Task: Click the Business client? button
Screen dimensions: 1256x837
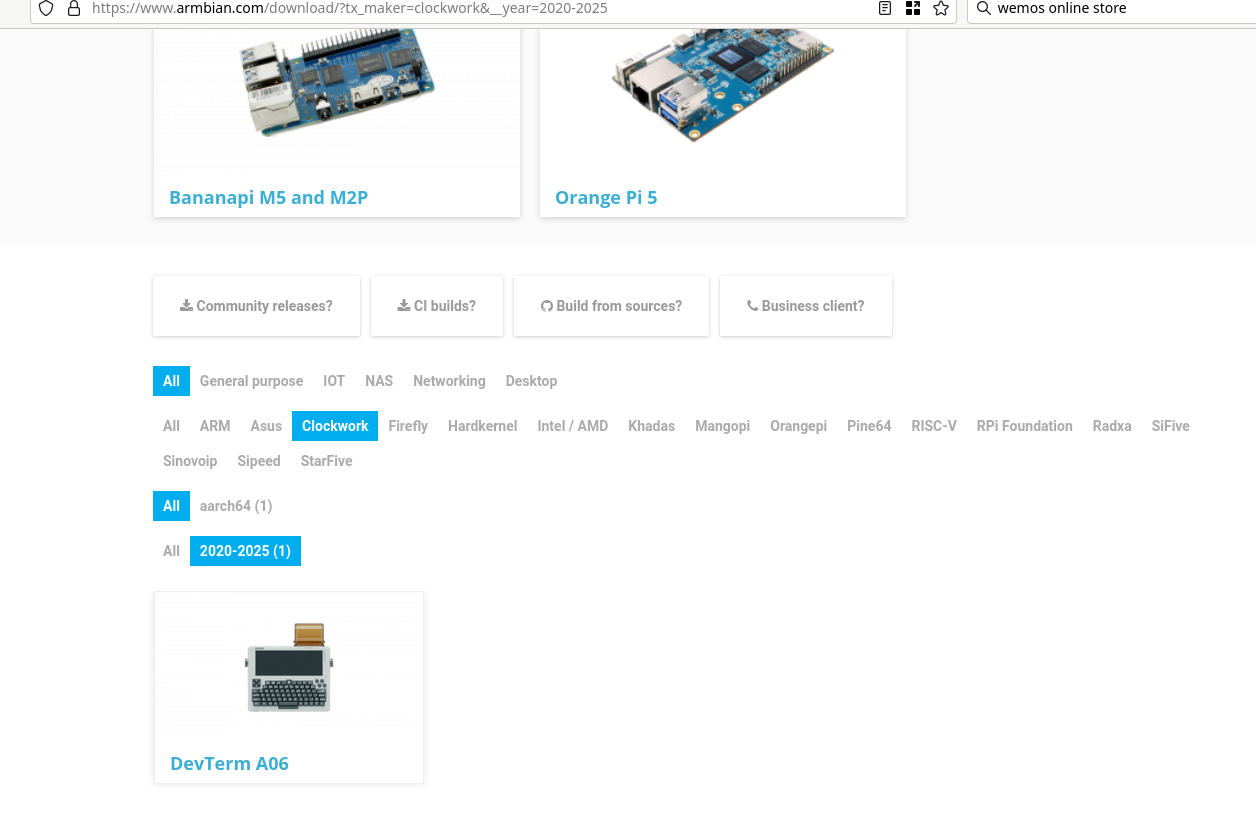Action: click(x=806, y=306)
